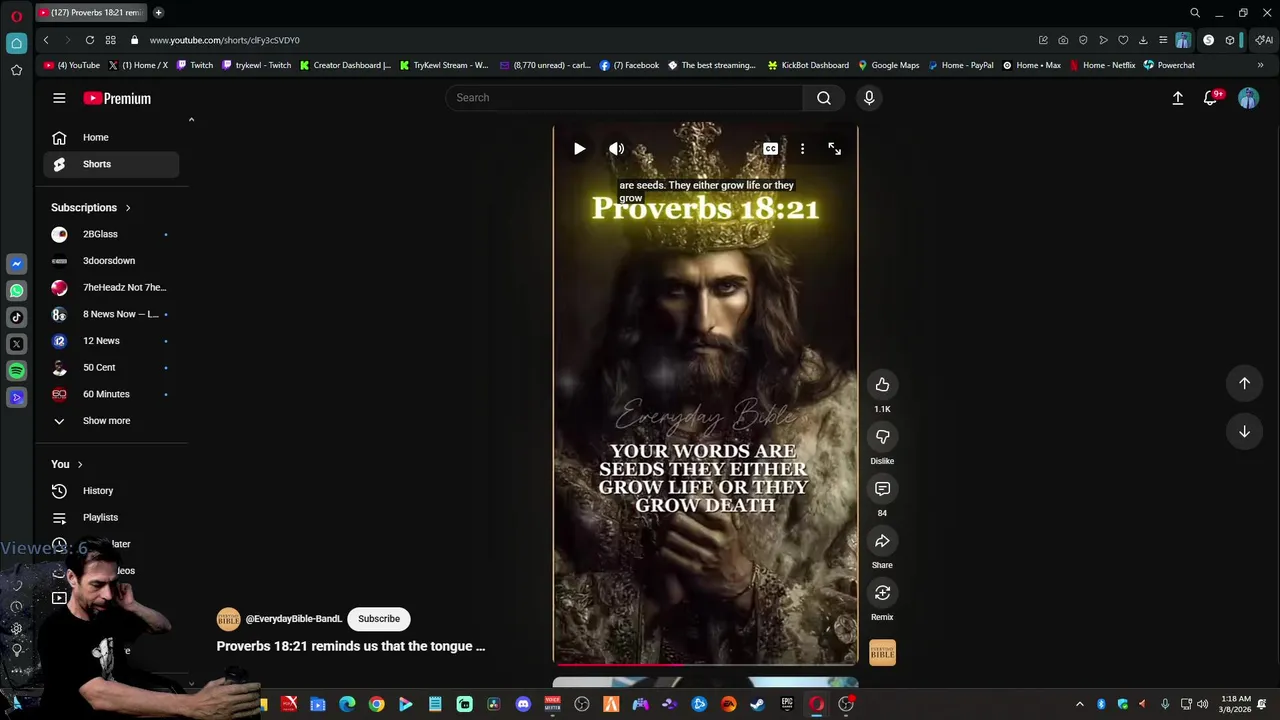Viewport: 1280px width, 720px height.
Task: Select the Proverbs 18:21 browser tab
Action: [89, 13]
